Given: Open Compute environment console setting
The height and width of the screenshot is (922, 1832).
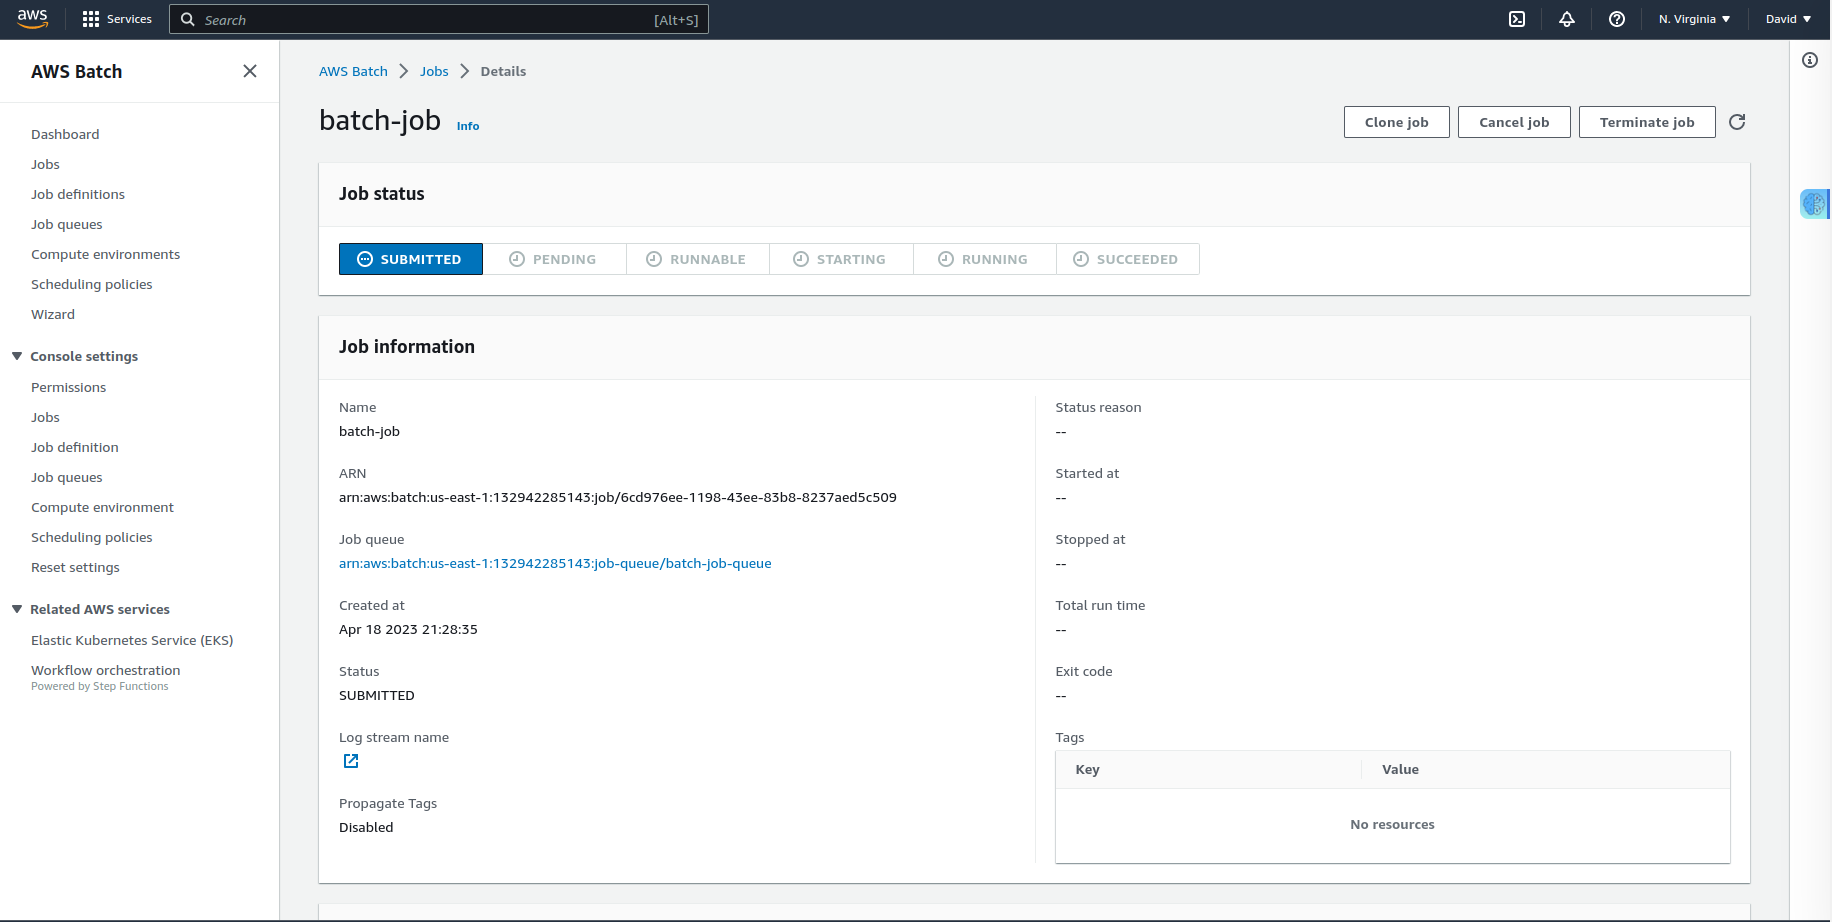Looking at the screenshot, I should [102, 507].
